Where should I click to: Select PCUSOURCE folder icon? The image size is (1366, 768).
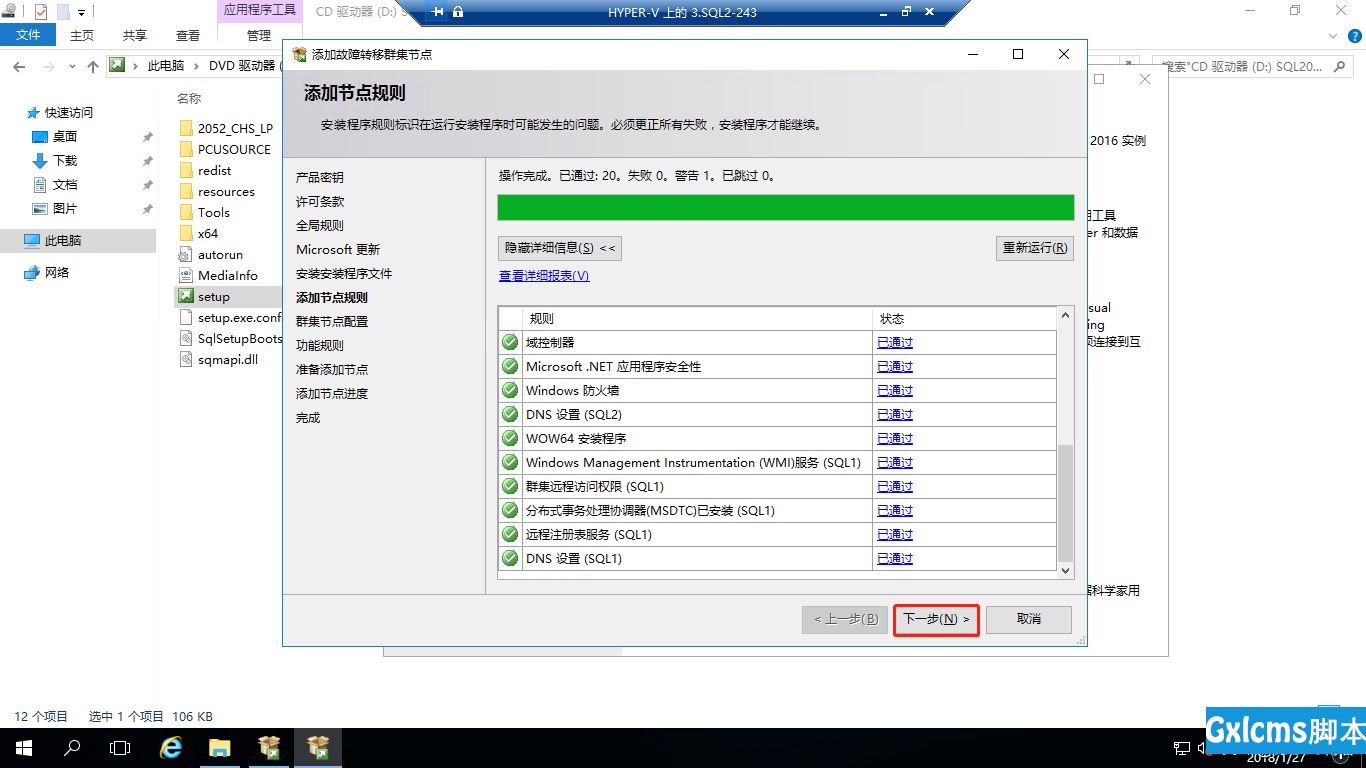click(x=186, y=149)
